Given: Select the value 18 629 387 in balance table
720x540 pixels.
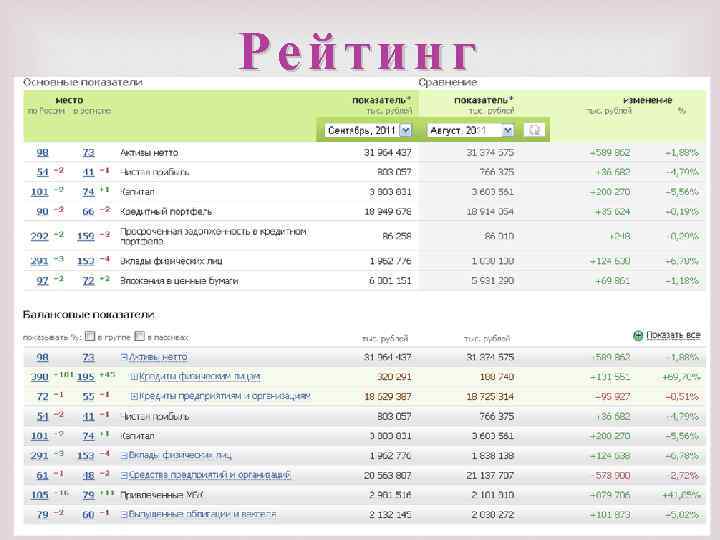Looking at the screenshot, I should (x=388, y=396).
